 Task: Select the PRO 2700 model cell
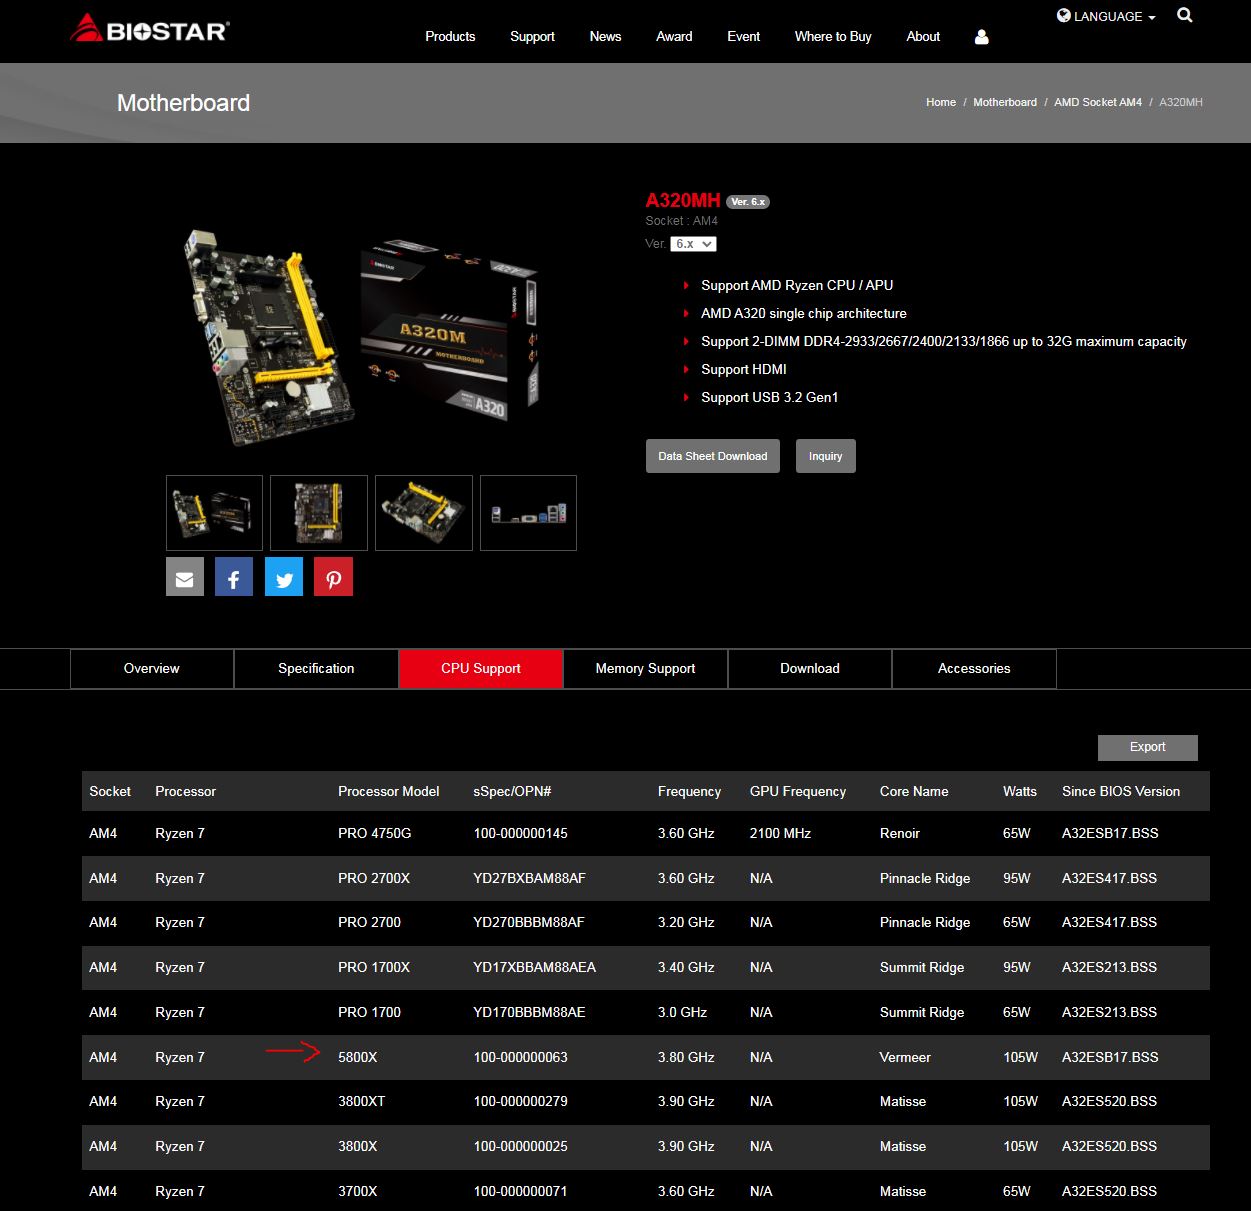tap(369, 922)
